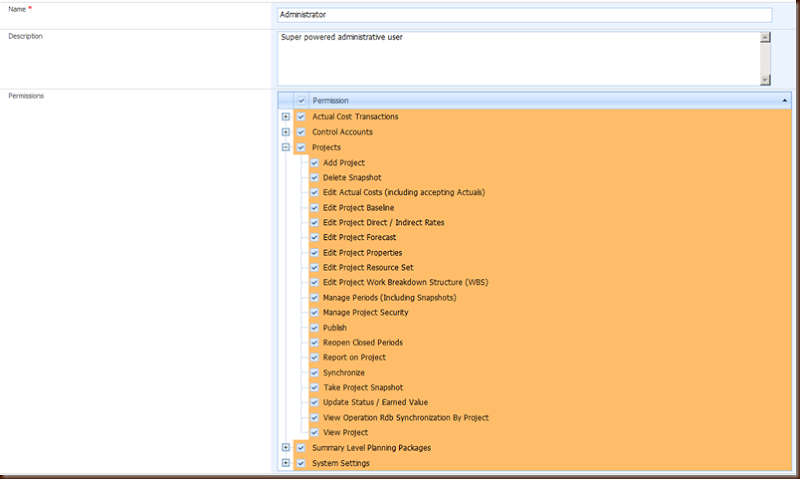Expand the System Settings node
Viewport: 800px width, 479px height.
click(x=286, y=463)
